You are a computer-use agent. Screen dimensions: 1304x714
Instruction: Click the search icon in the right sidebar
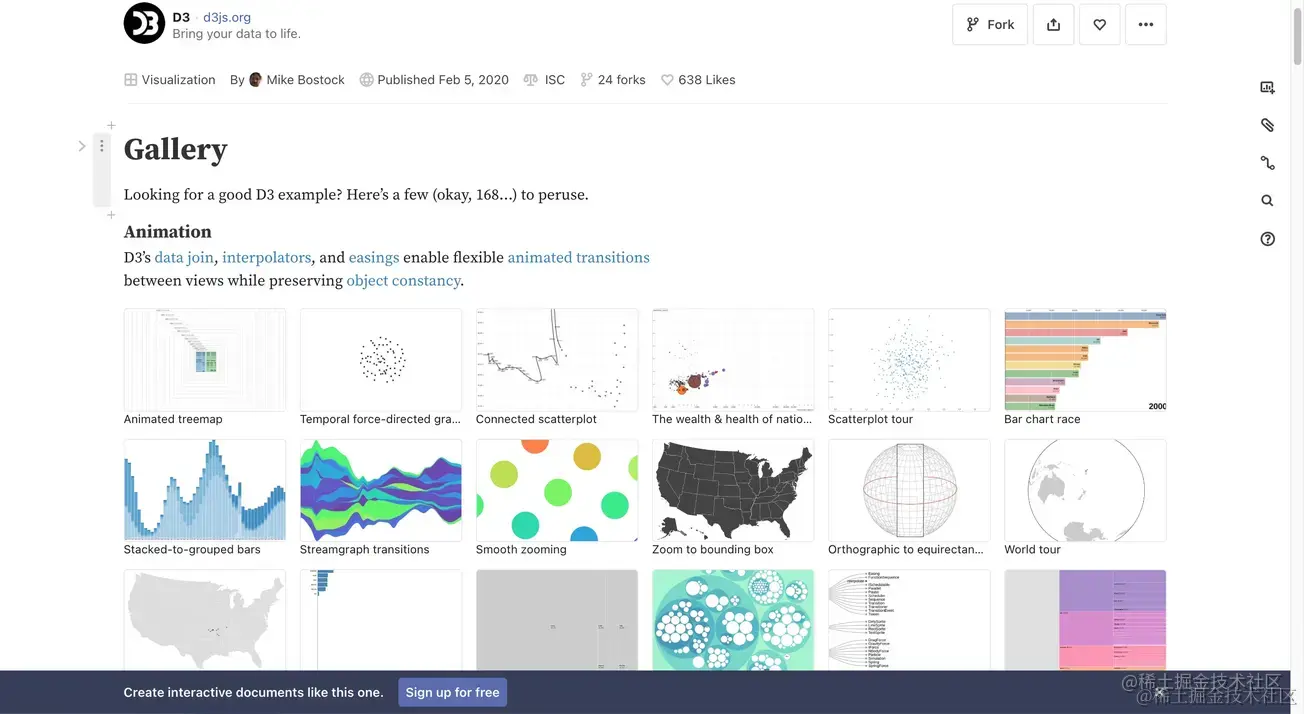tap(1266, 200)
